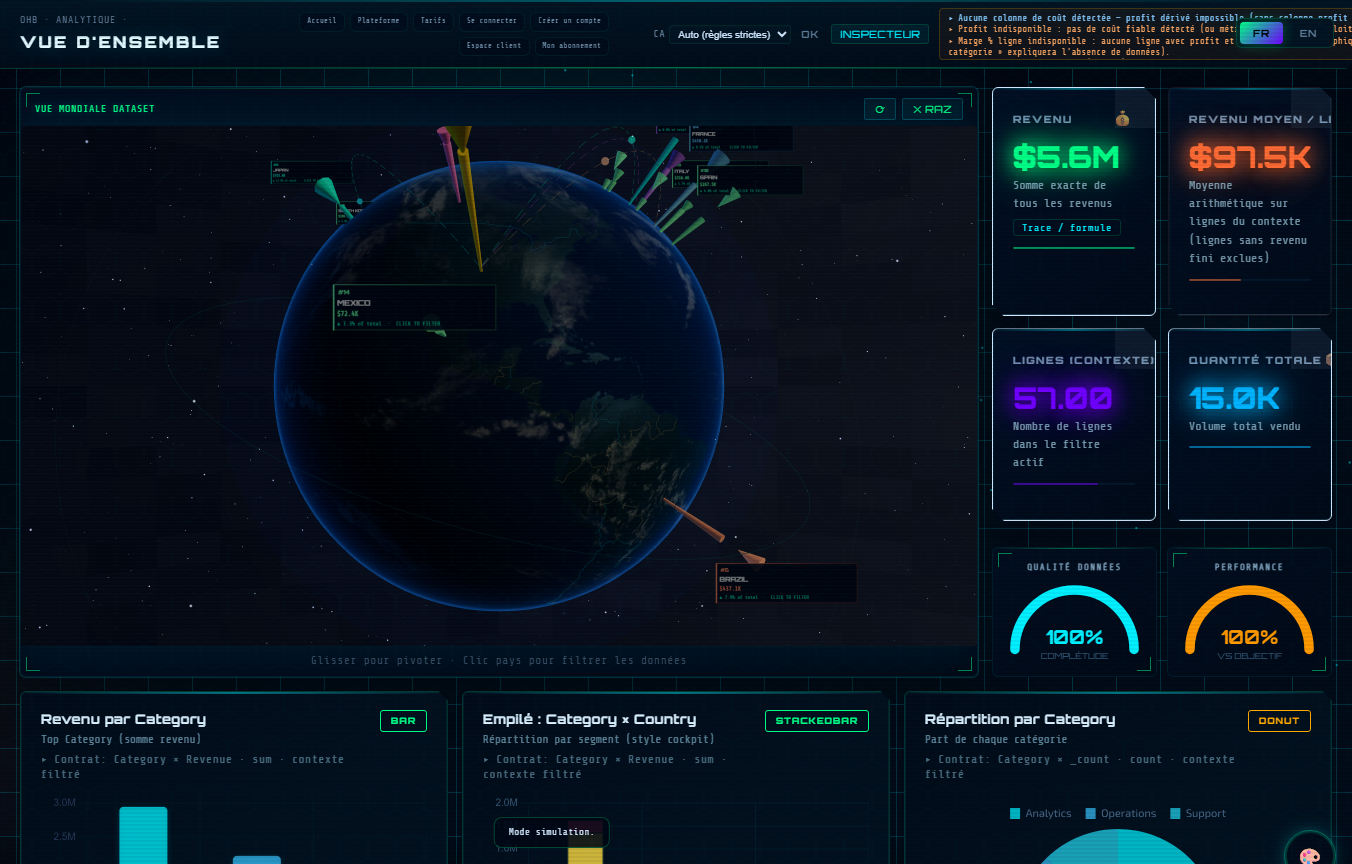Choose Créer un compte
1352x864 pixels.
pos(569,20)
